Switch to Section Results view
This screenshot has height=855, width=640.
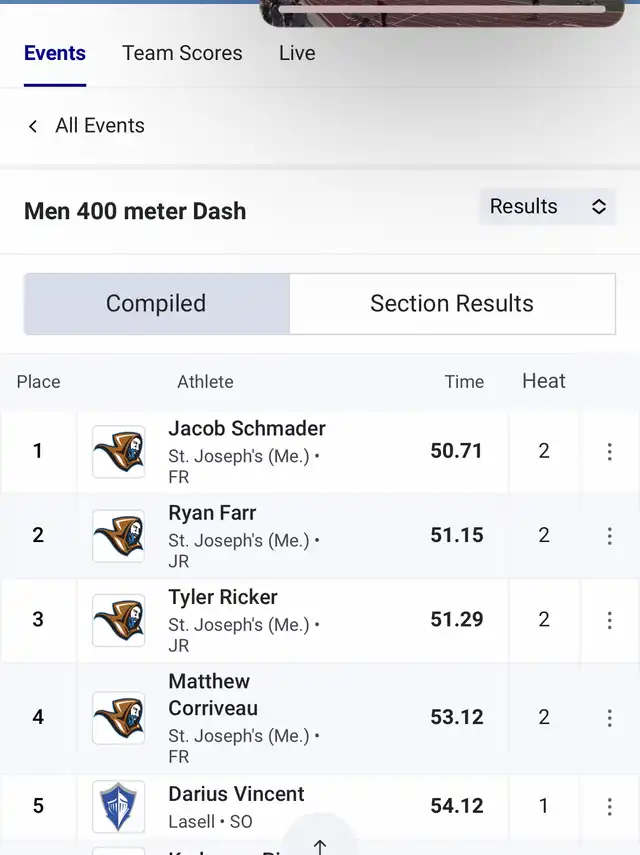click(452, 304)
